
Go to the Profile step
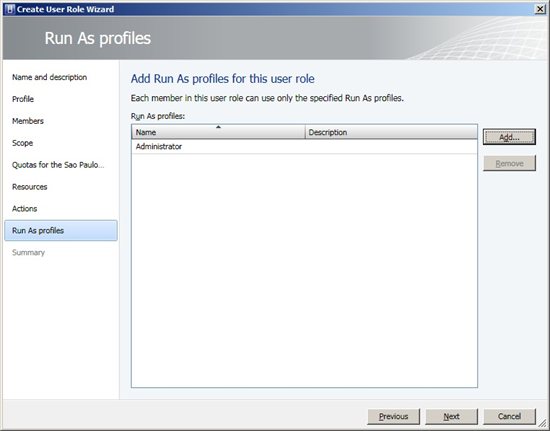tap(23, 99)
